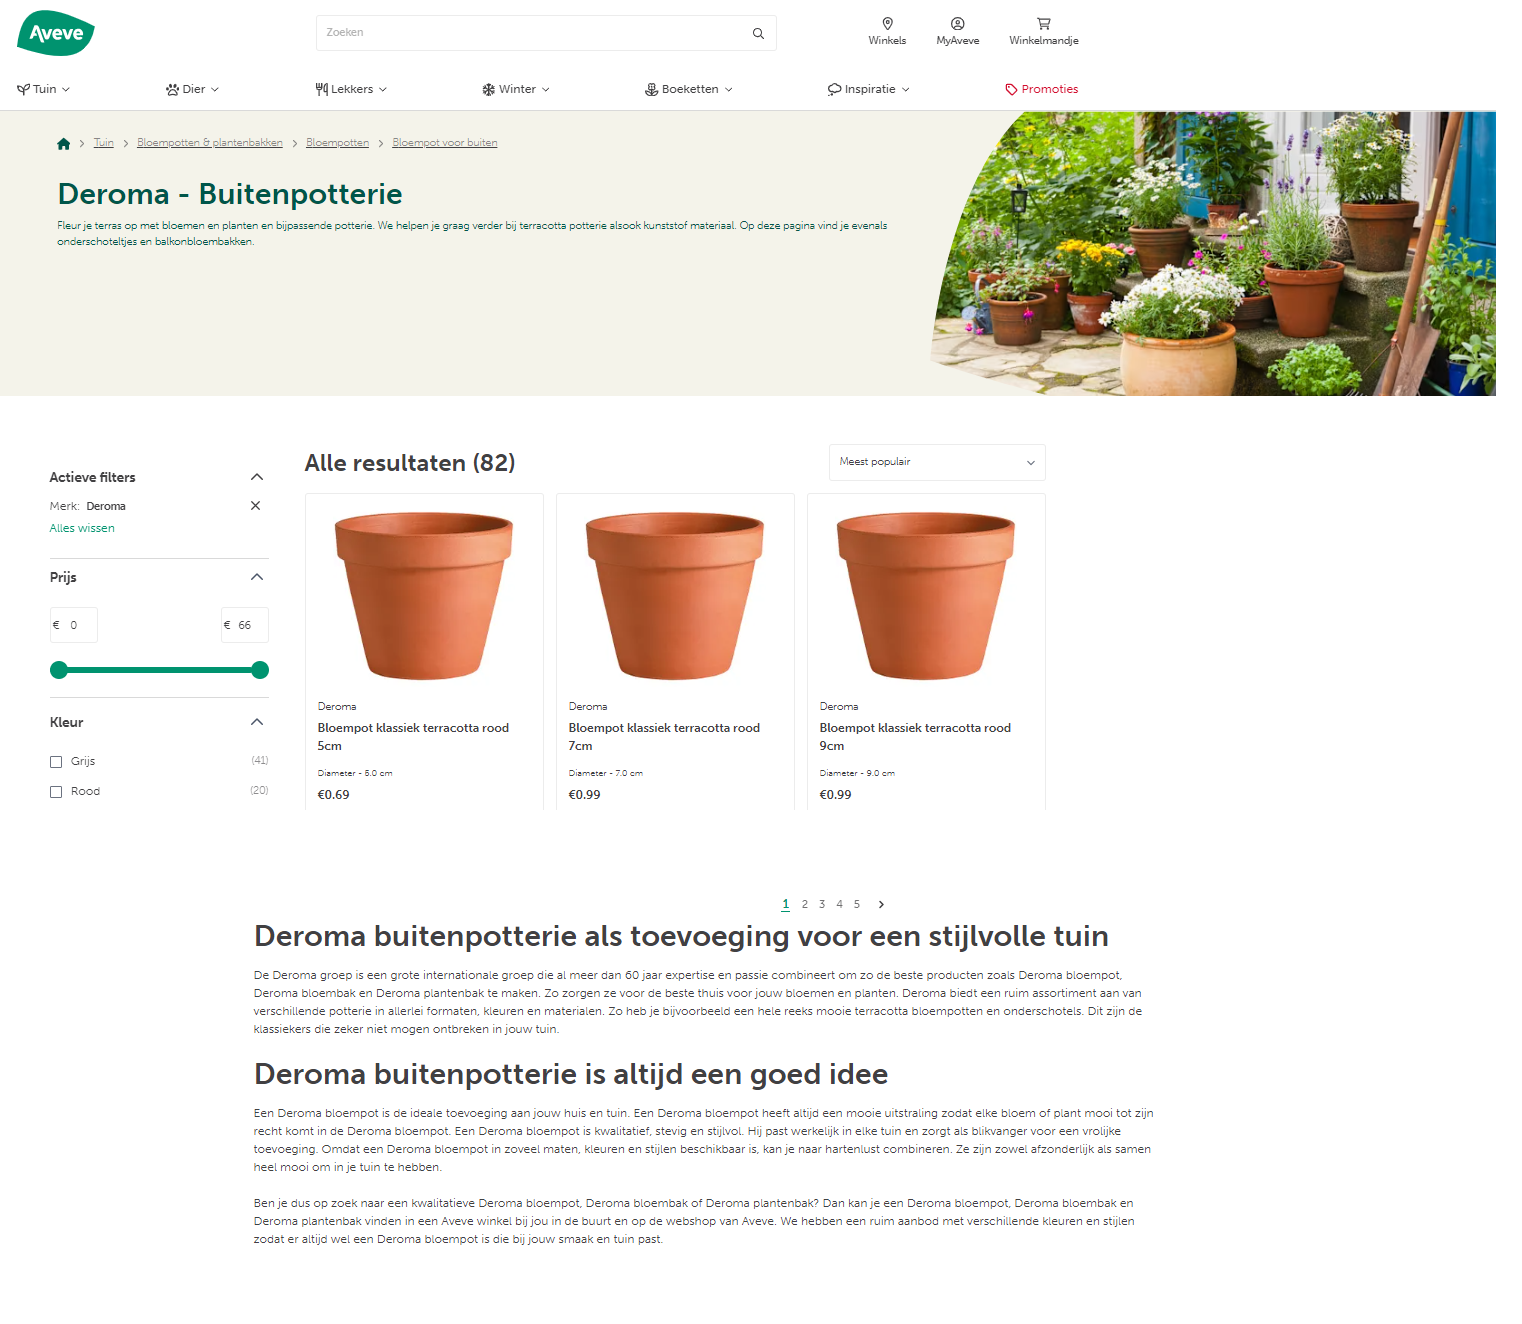The height and width of the screenshot is (1324, 1522).
Task: Remove the Deroma brand filter
Action: 255,505
